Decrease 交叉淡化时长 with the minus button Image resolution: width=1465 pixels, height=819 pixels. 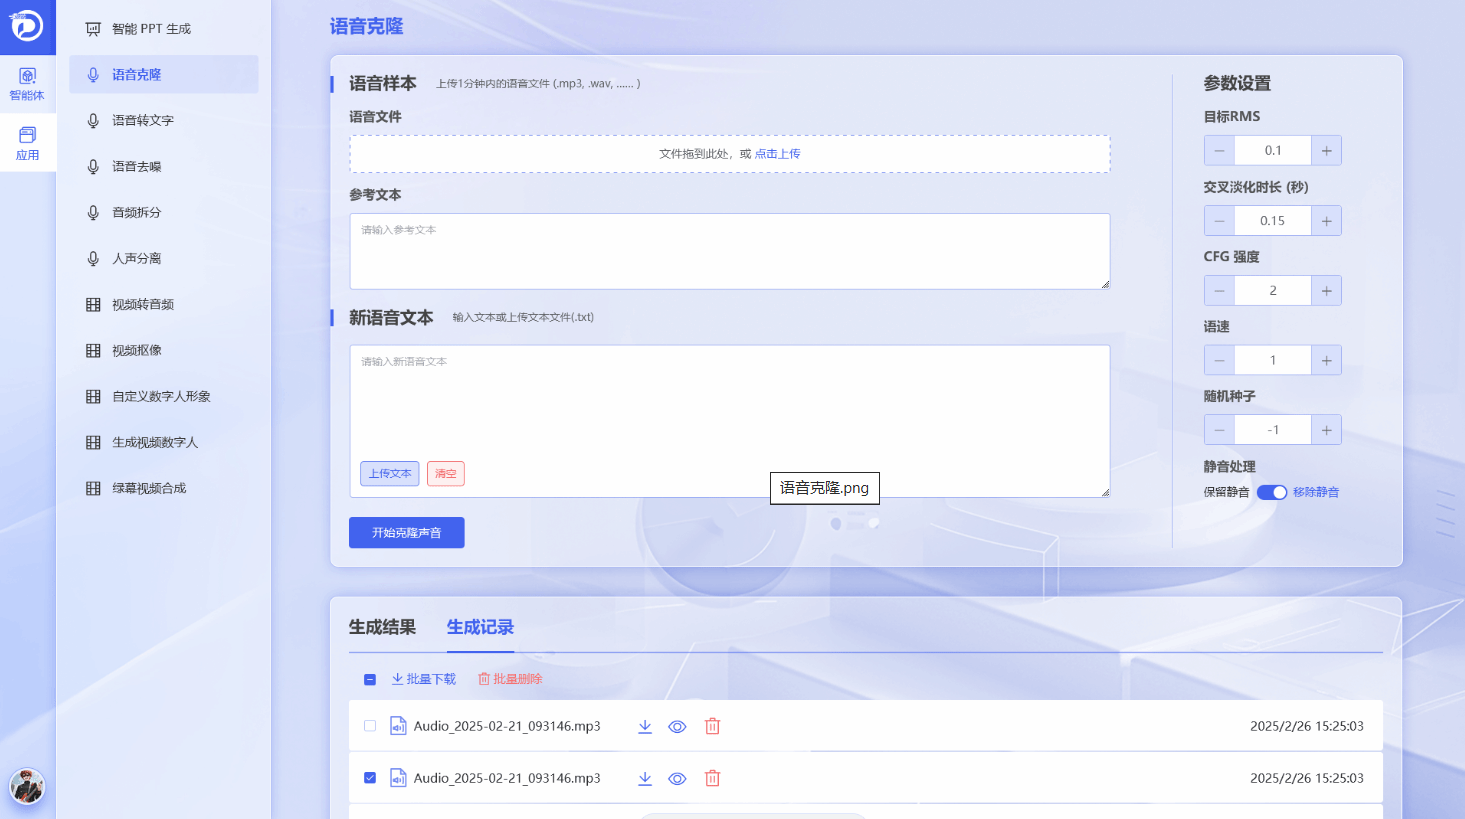(x=1219, y=221)
